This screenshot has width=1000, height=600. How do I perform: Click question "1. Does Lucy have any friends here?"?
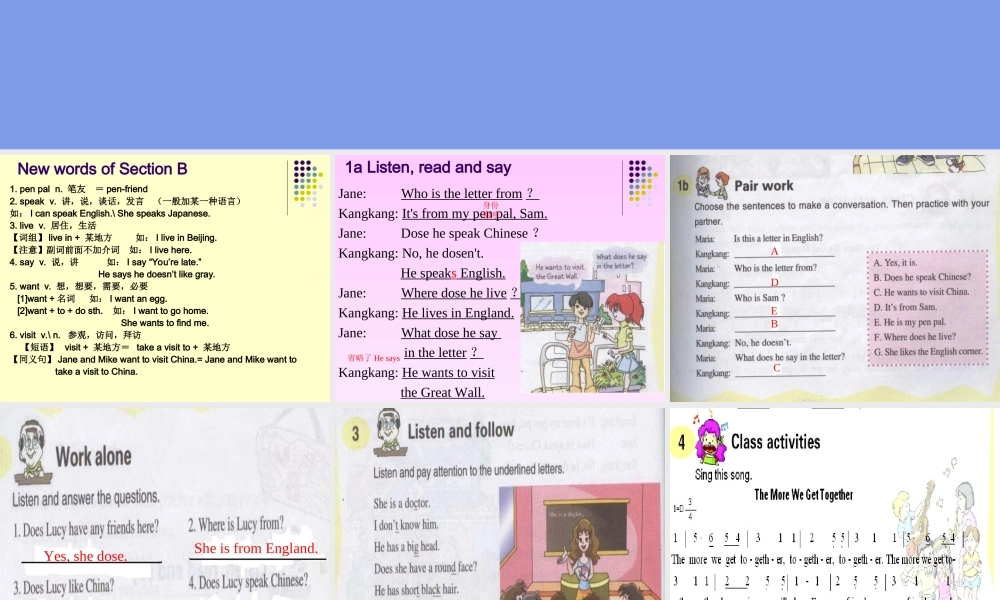86,529
